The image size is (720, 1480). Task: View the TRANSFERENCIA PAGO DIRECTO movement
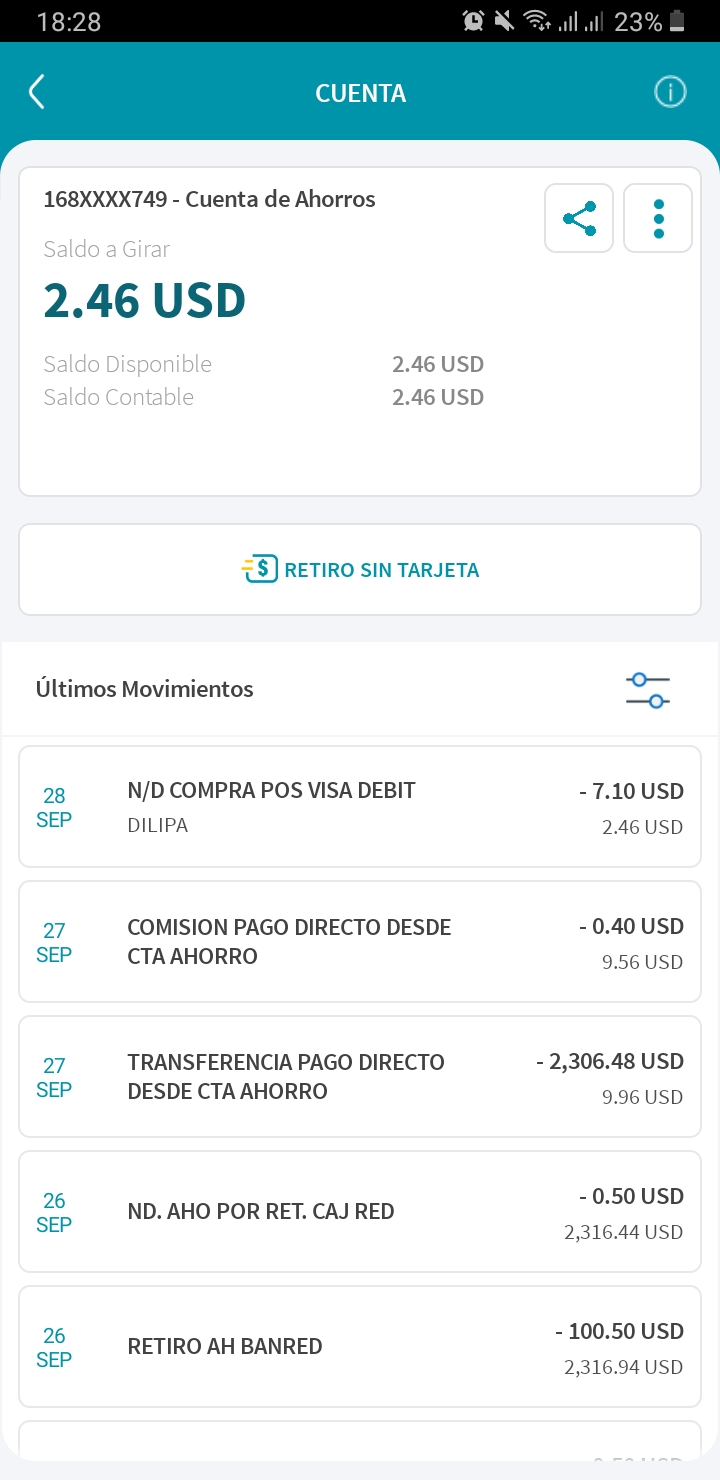360,1077
